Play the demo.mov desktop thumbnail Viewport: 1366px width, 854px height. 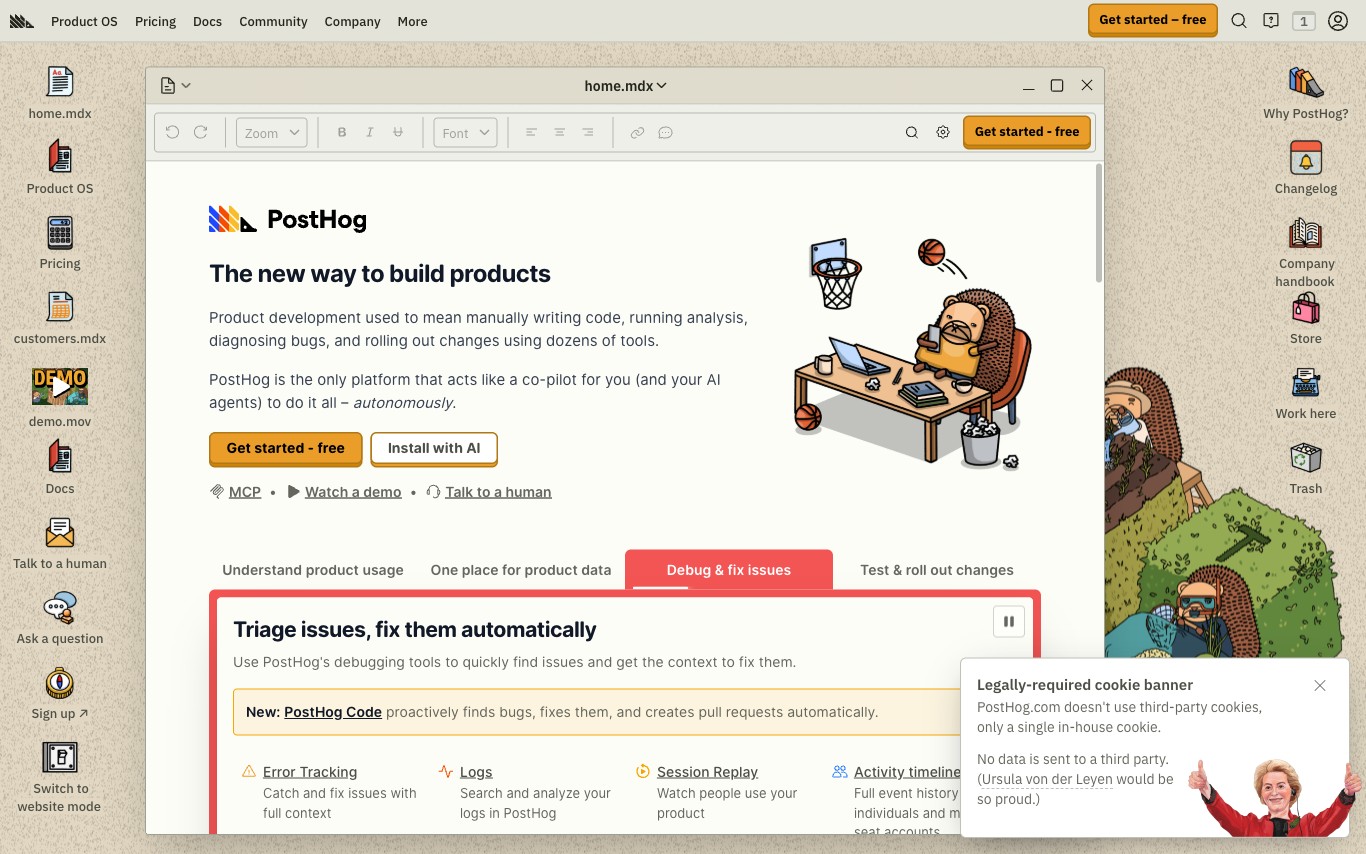pos(60,386)
